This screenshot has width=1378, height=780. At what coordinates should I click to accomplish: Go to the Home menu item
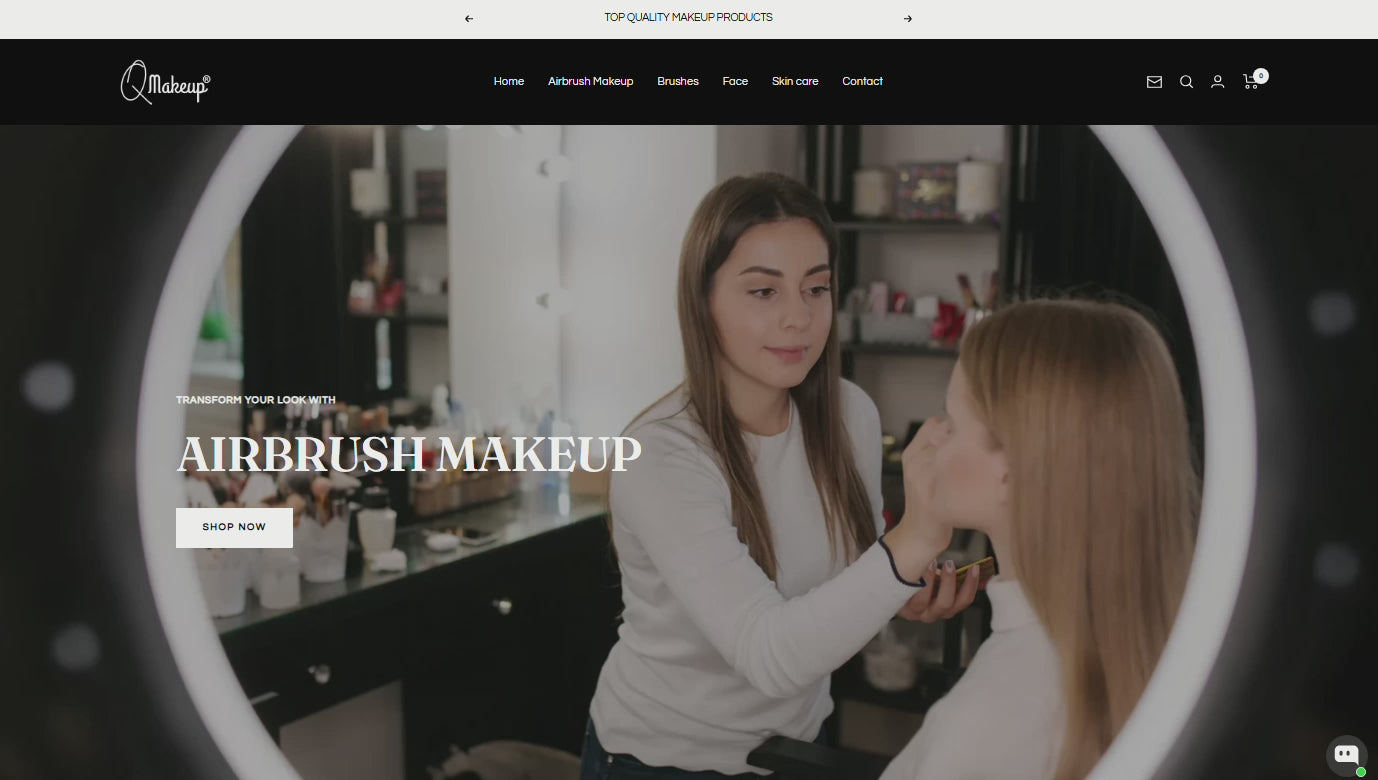pyautogui.click(x=508, y=82)
